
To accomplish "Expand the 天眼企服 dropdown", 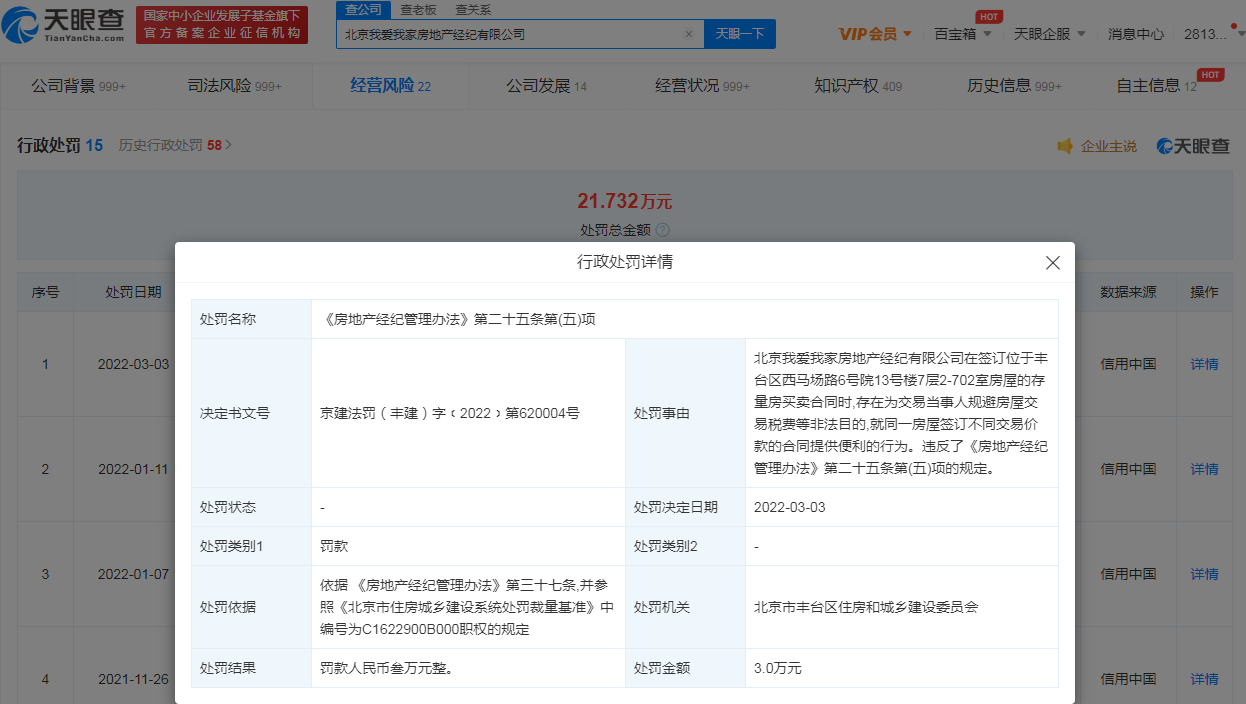I will click(x=1049, y=34).
